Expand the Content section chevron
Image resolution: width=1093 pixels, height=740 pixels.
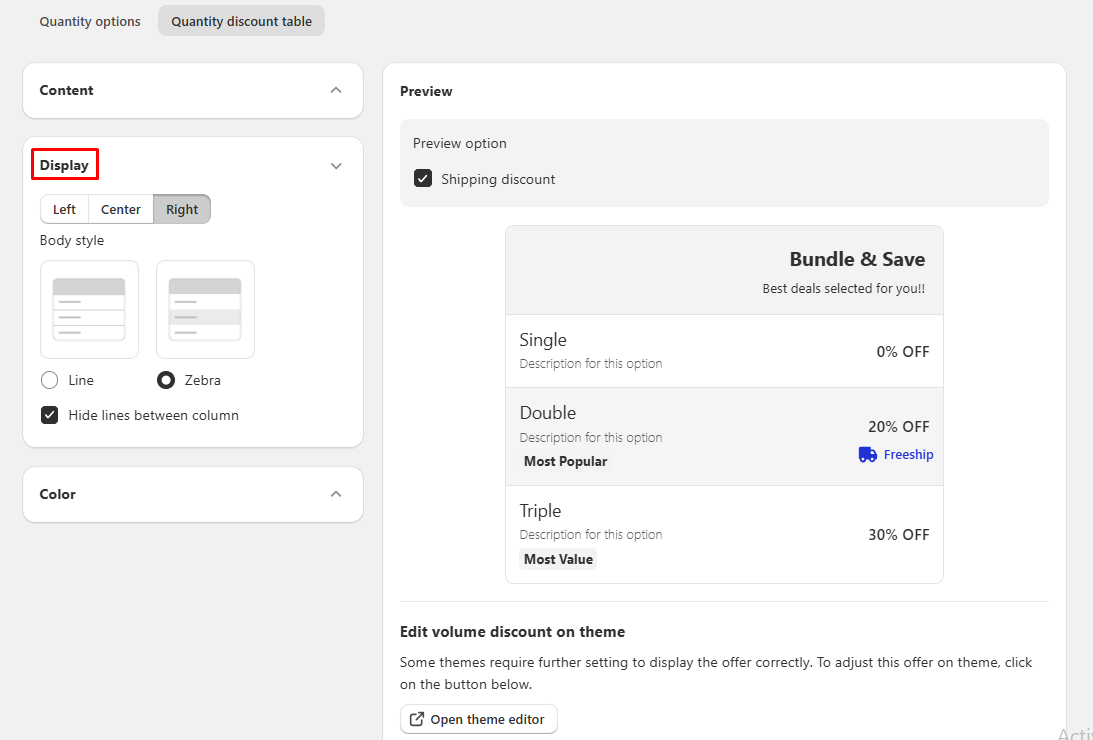click(x=336, y=91)
